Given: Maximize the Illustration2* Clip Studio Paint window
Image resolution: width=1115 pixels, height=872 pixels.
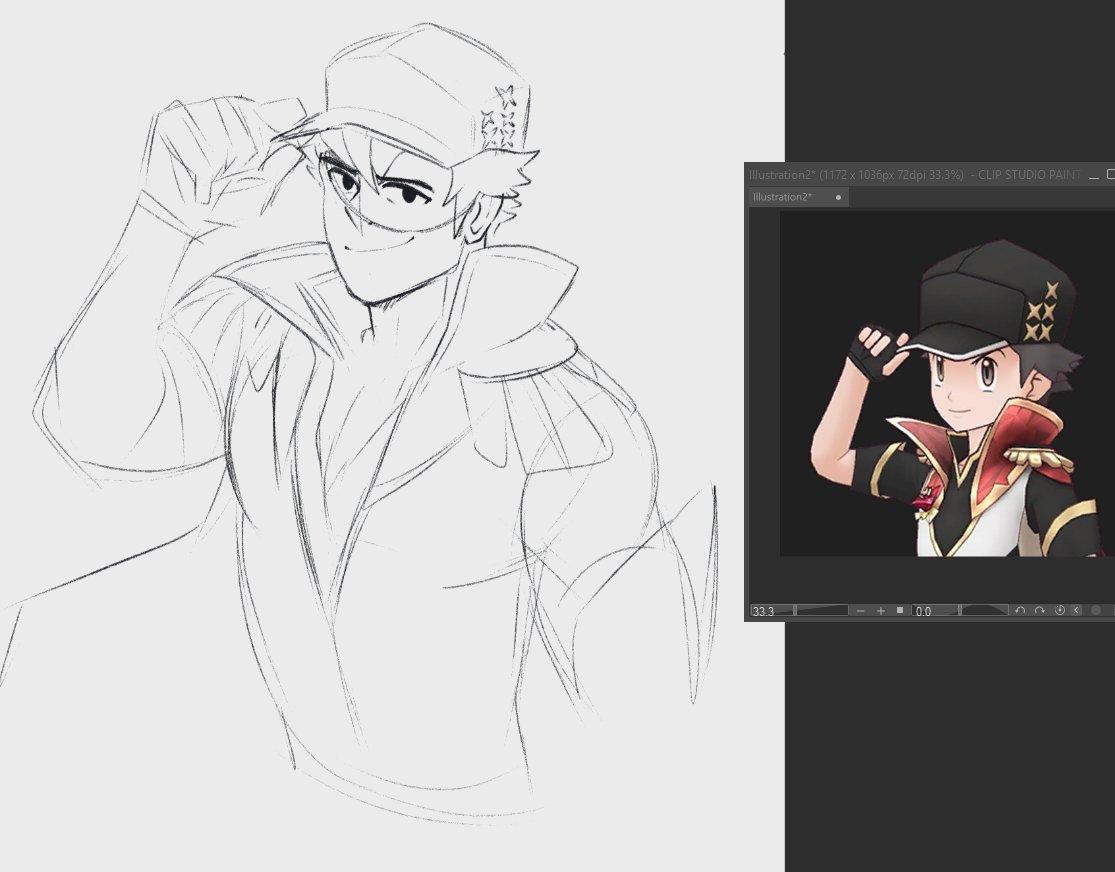Looking at the screenshot, I should (x=1111, y=175).
